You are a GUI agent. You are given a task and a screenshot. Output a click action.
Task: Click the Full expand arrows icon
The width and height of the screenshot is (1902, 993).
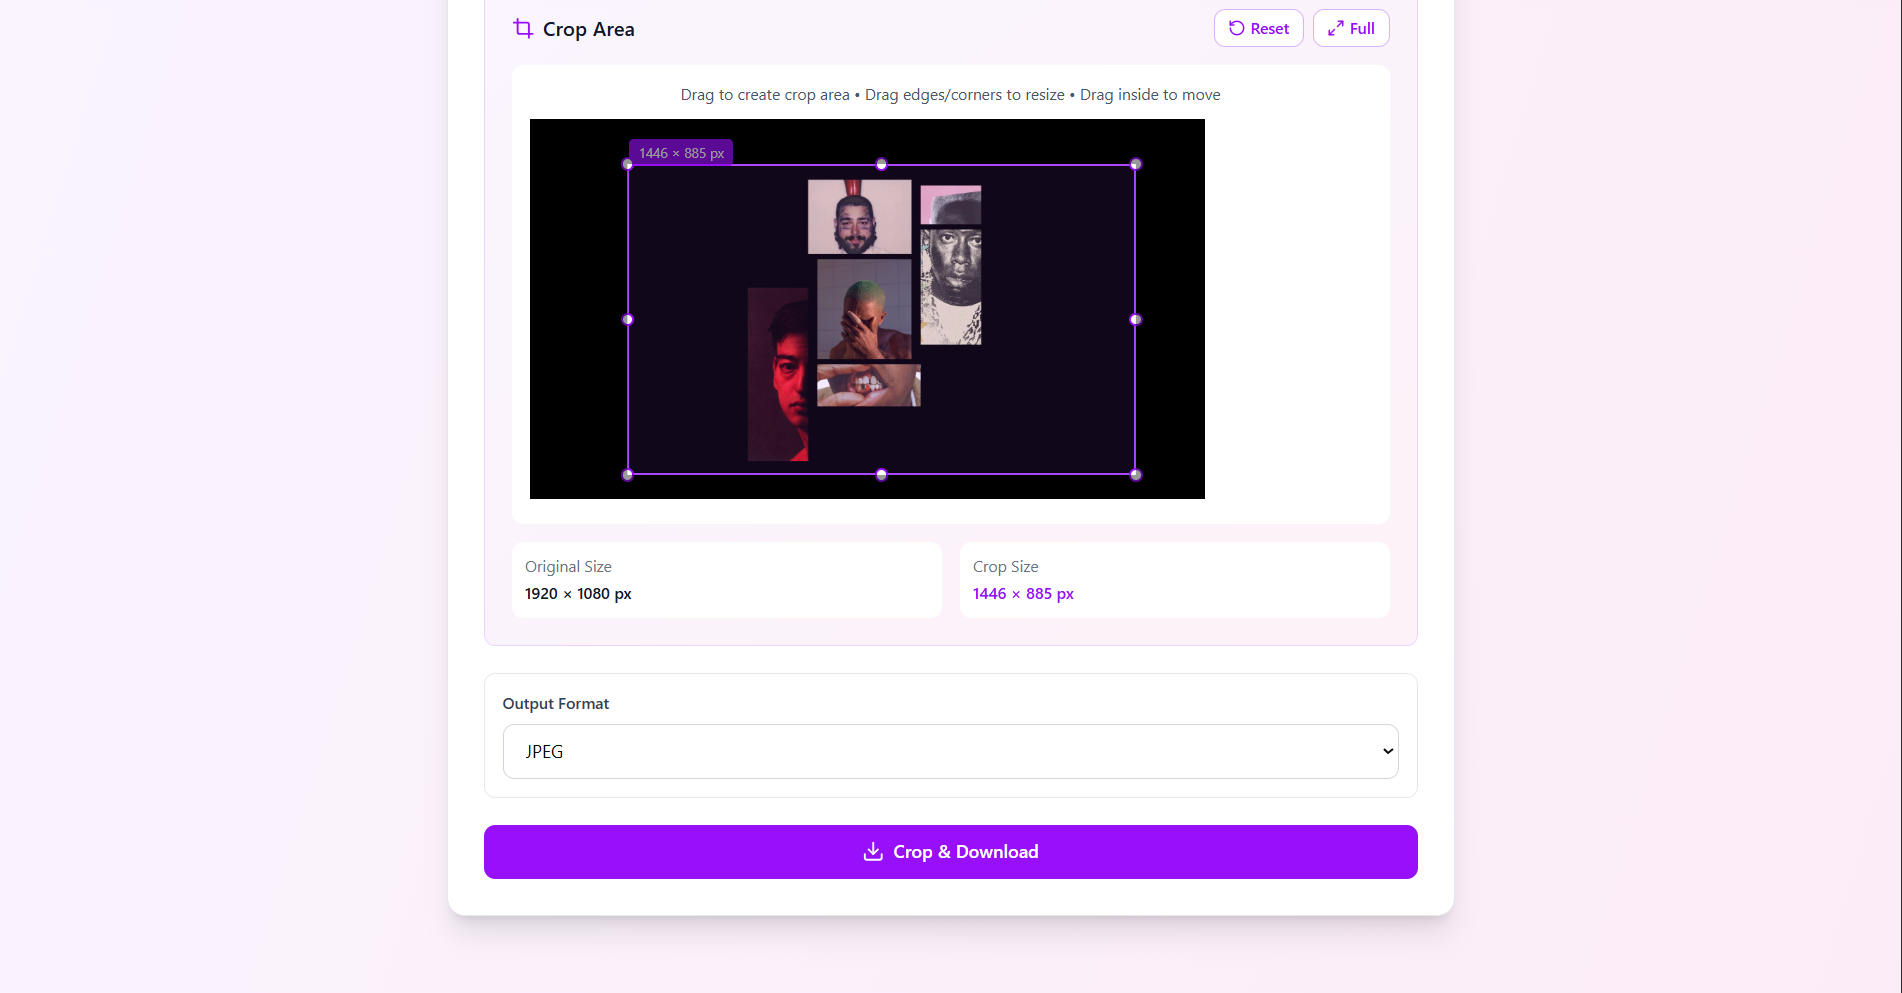[1336, 28]
